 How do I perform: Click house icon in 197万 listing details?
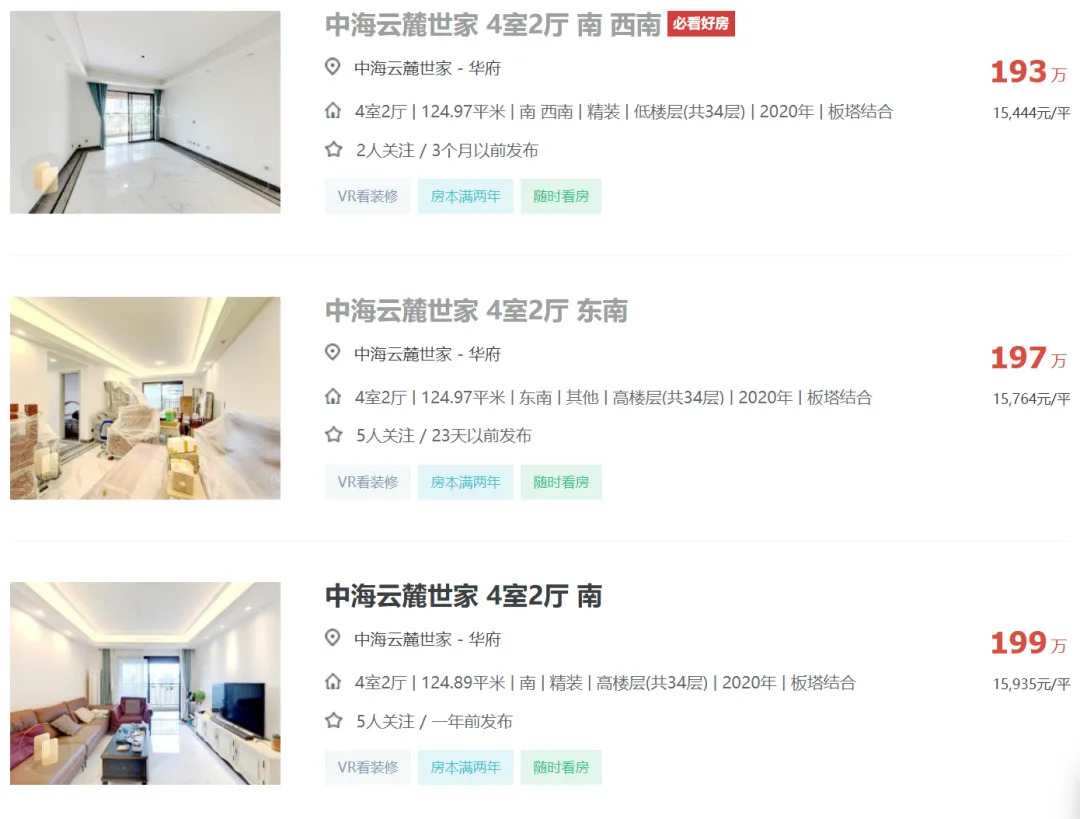333,397
